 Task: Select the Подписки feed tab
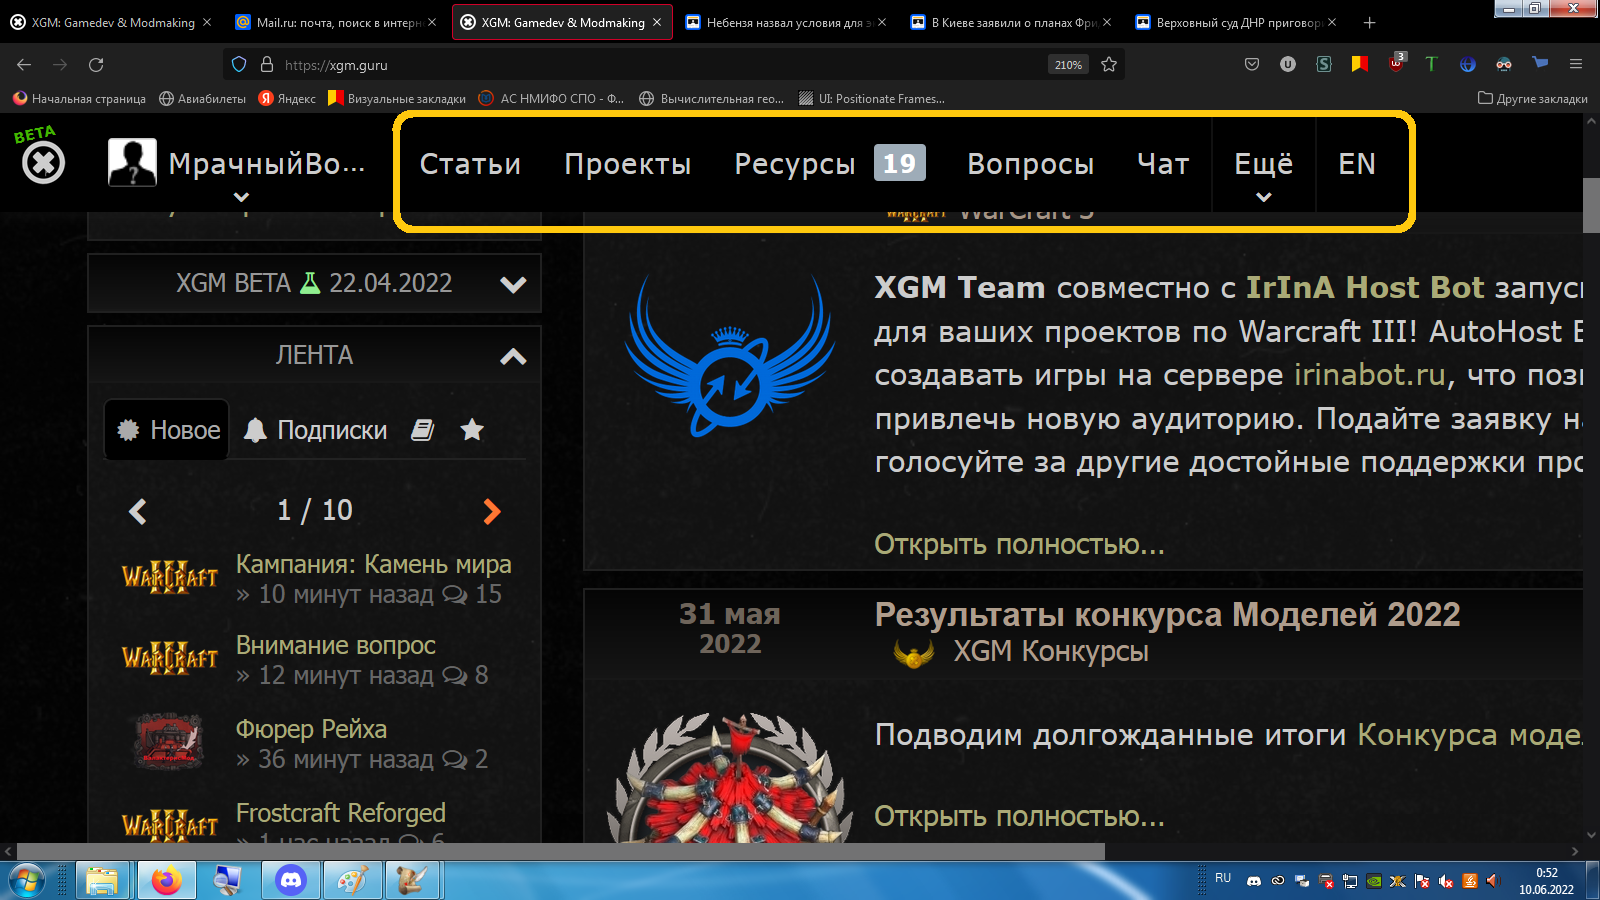point(316,430)
